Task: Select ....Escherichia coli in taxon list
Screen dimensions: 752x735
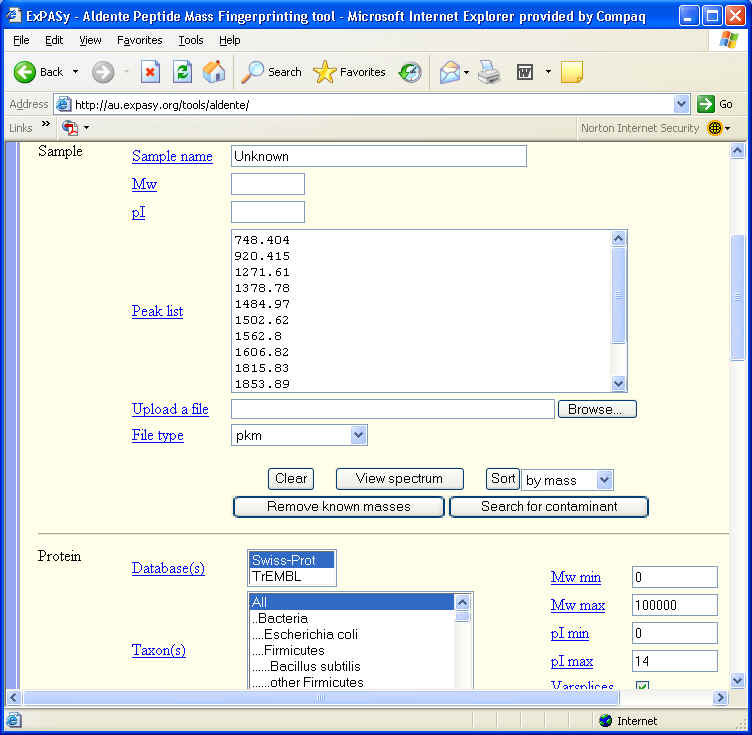Action: click(x=352, y=634)
